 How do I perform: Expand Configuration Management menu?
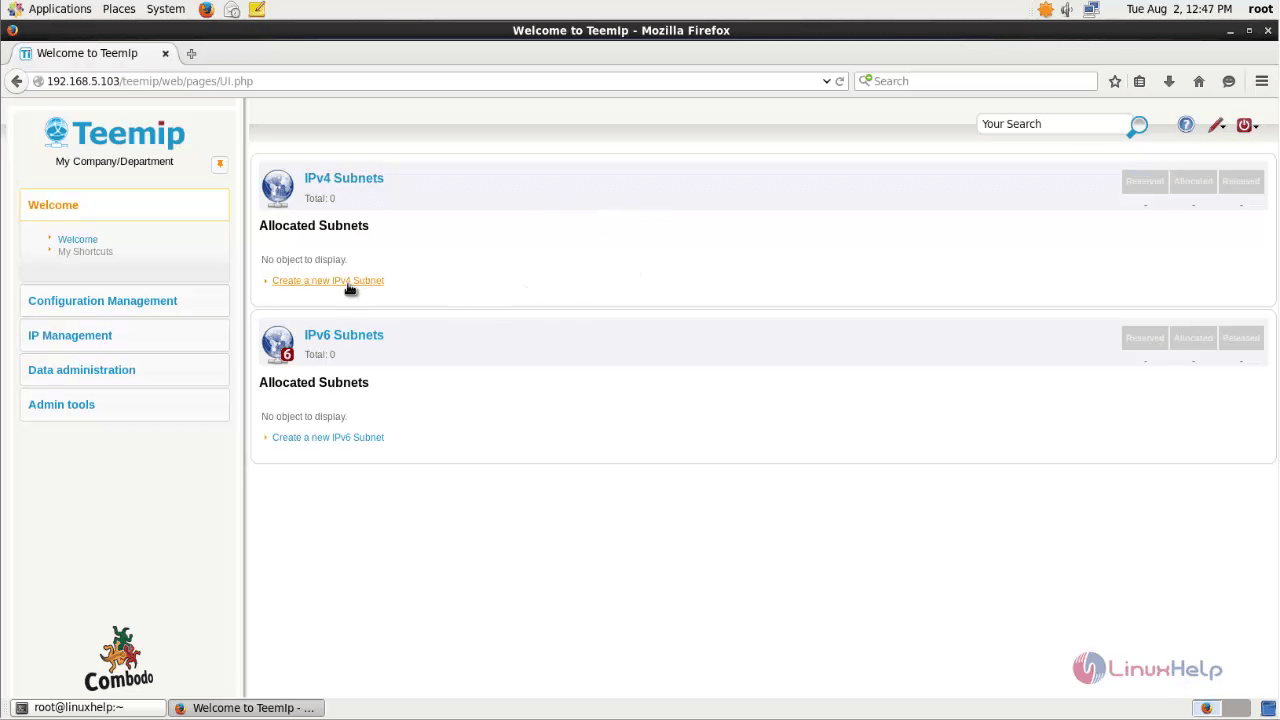pyautogui.click(x=124, y=301)
